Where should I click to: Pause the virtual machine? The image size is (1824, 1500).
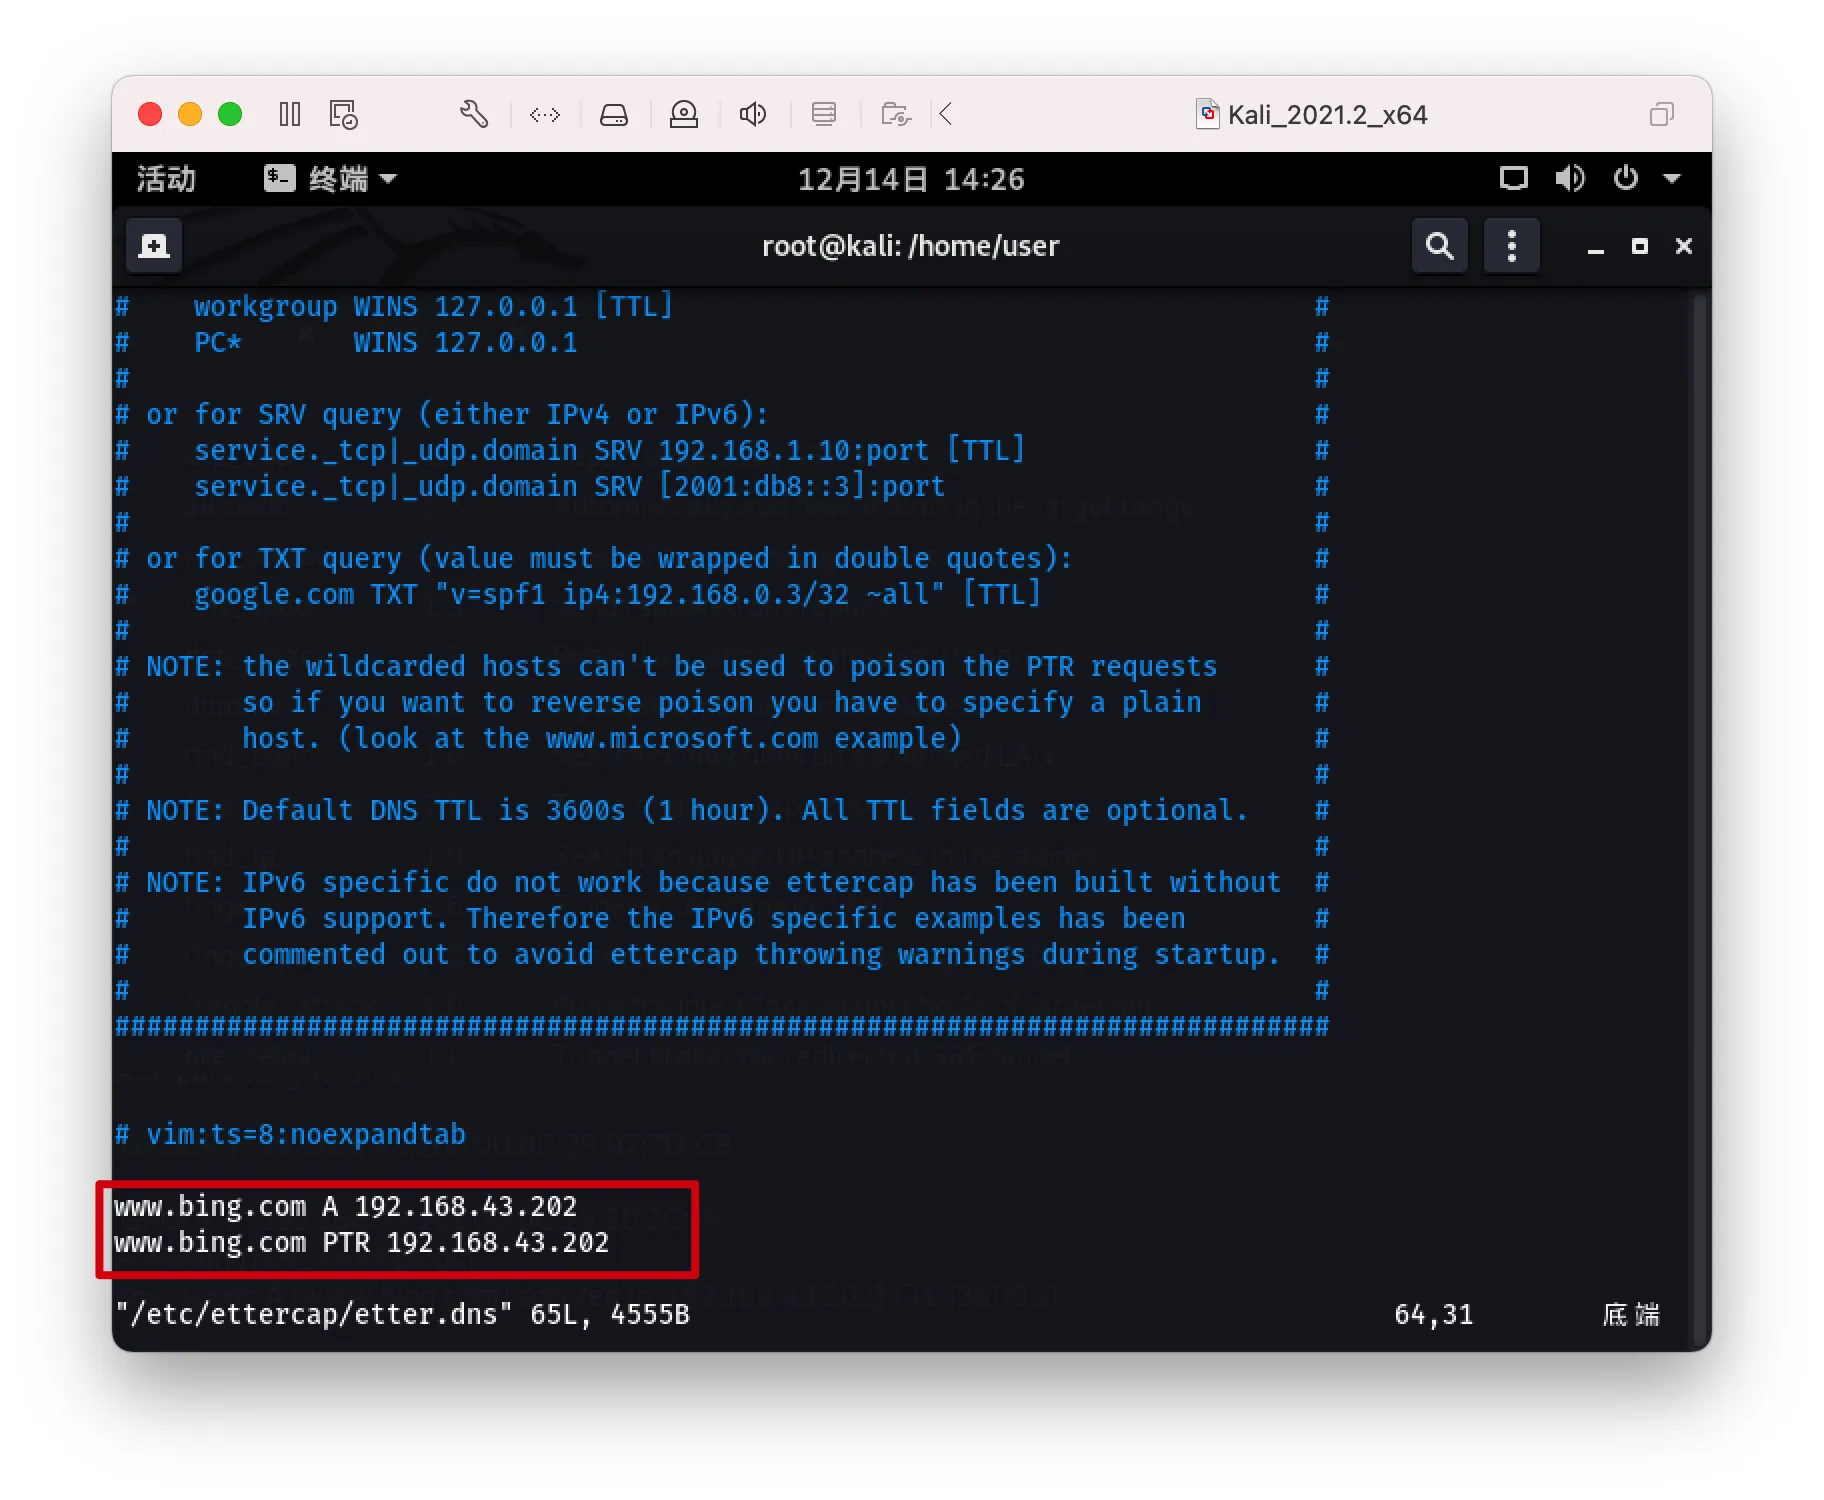tap(290, 115)
